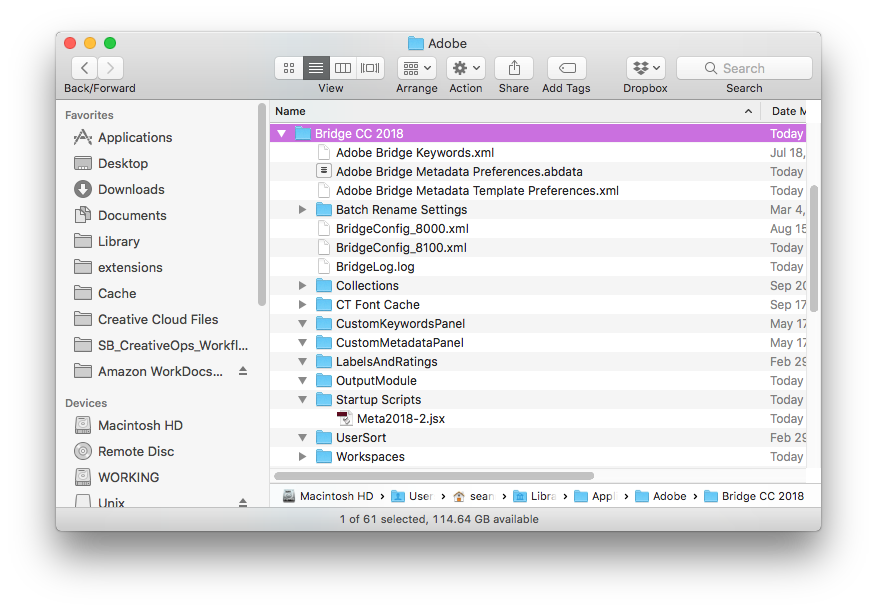The image size is (877, 611).
Task: Click Bridge CC 2018 in path bar
Action: pyautogui.click(x=754, y=496)
